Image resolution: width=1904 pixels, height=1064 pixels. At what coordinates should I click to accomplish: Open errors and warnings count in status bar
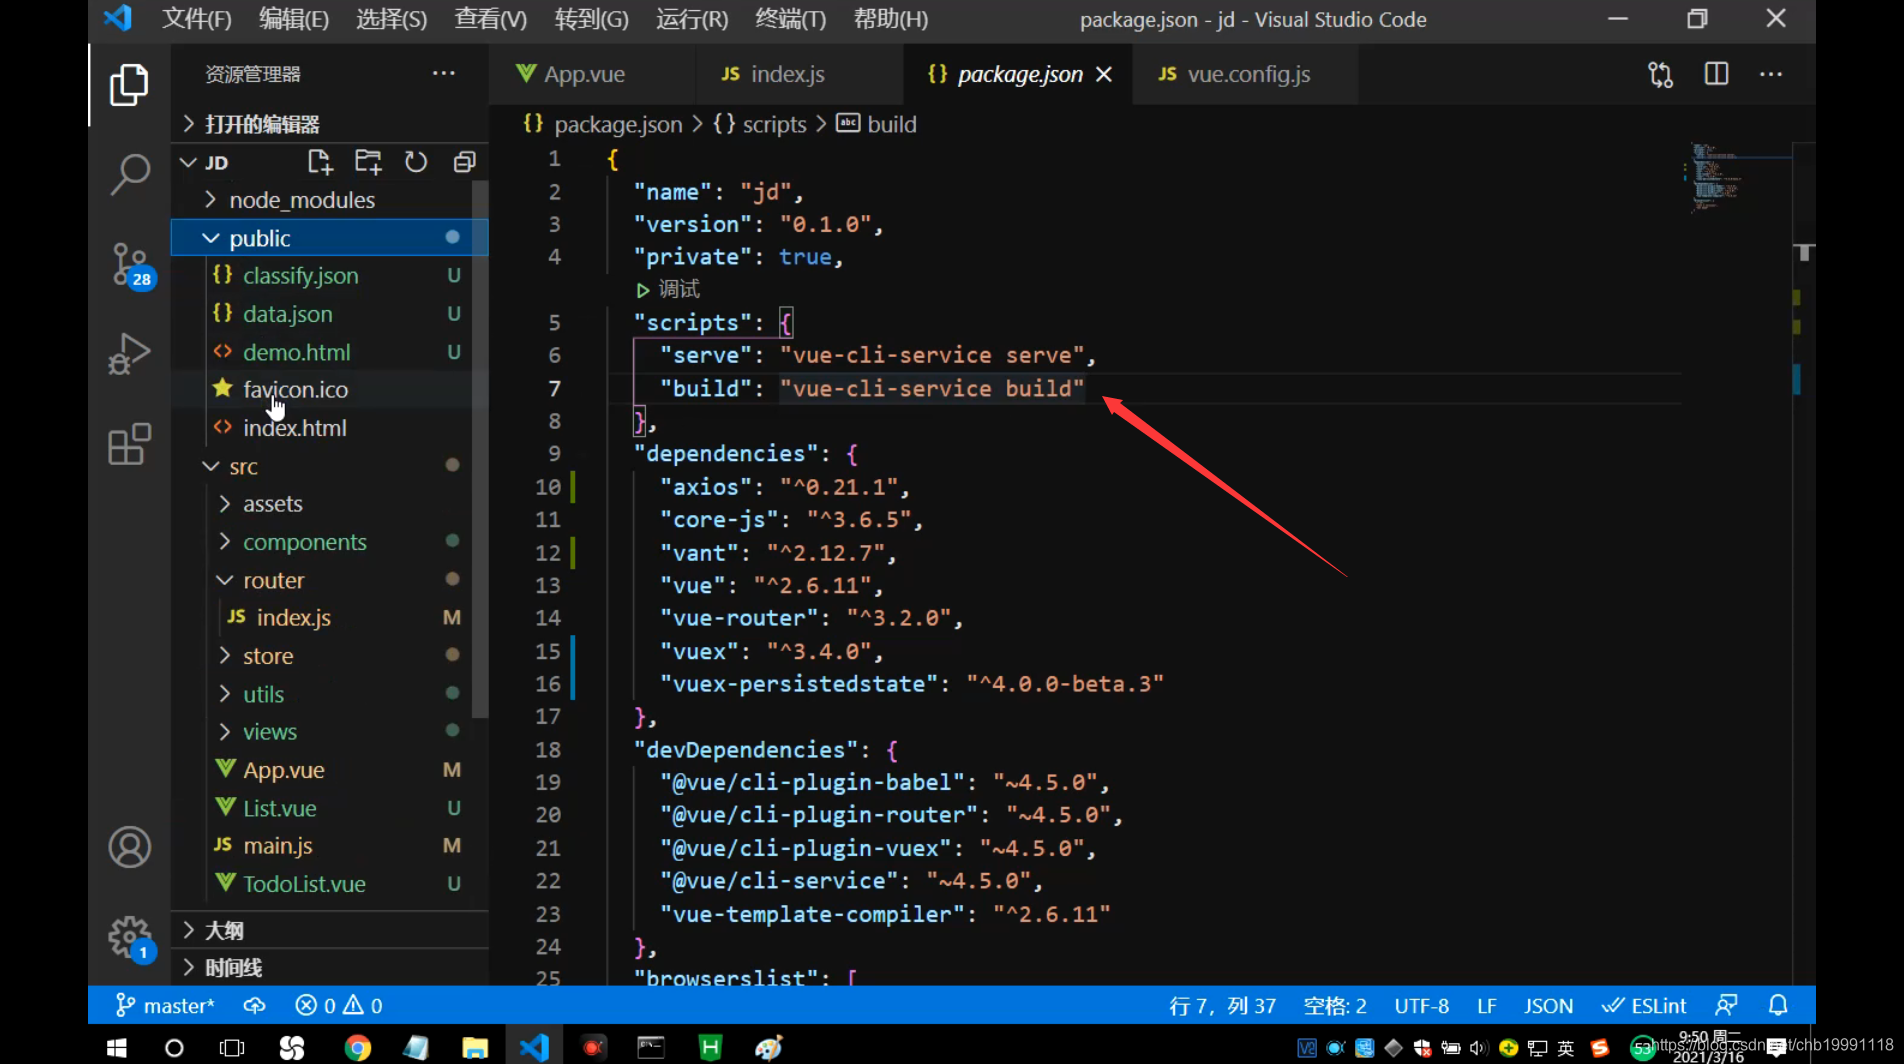[339, 1006]
